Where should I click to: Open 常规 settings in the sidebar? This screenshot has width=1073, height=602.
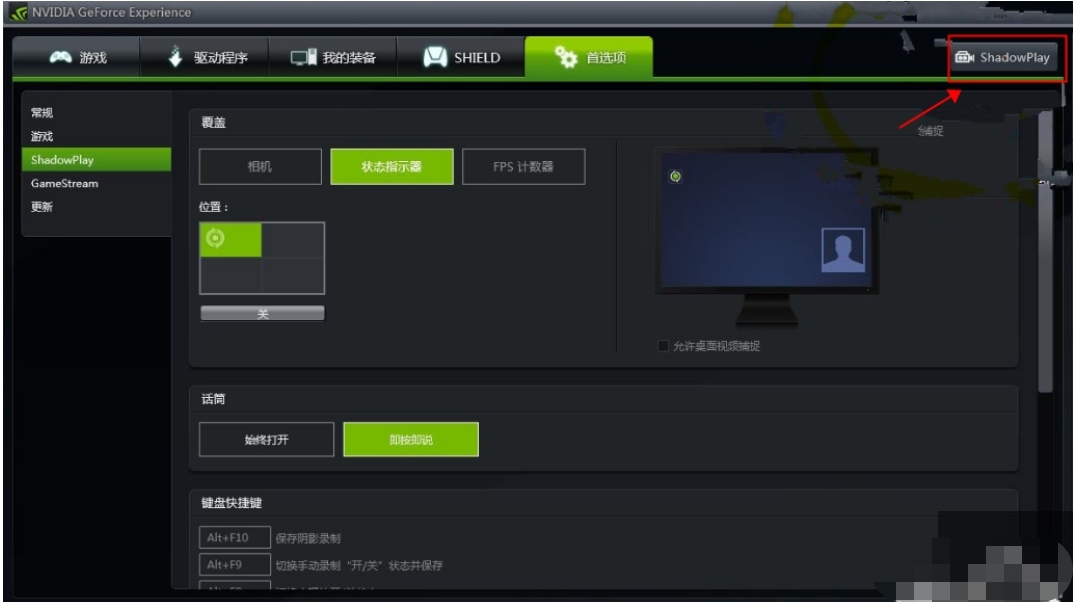click(x=42, y=113)
